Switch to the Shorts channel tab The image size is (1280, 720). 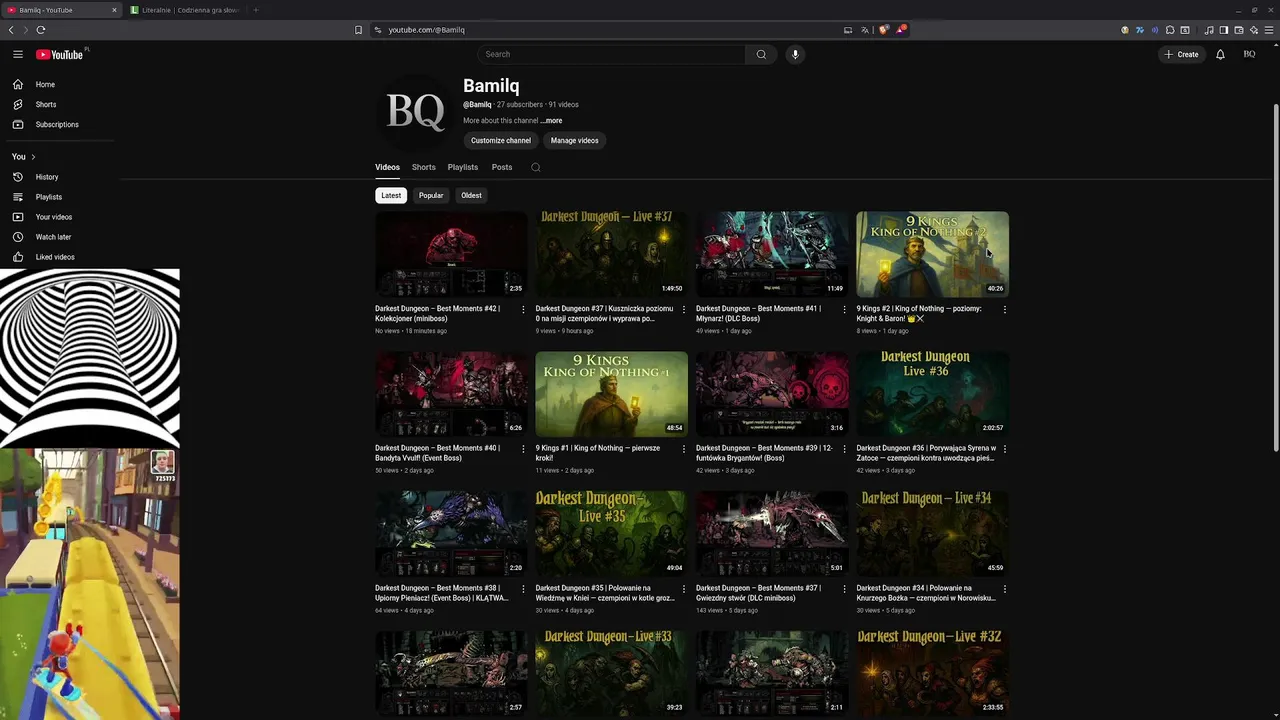tap(424, 167)
